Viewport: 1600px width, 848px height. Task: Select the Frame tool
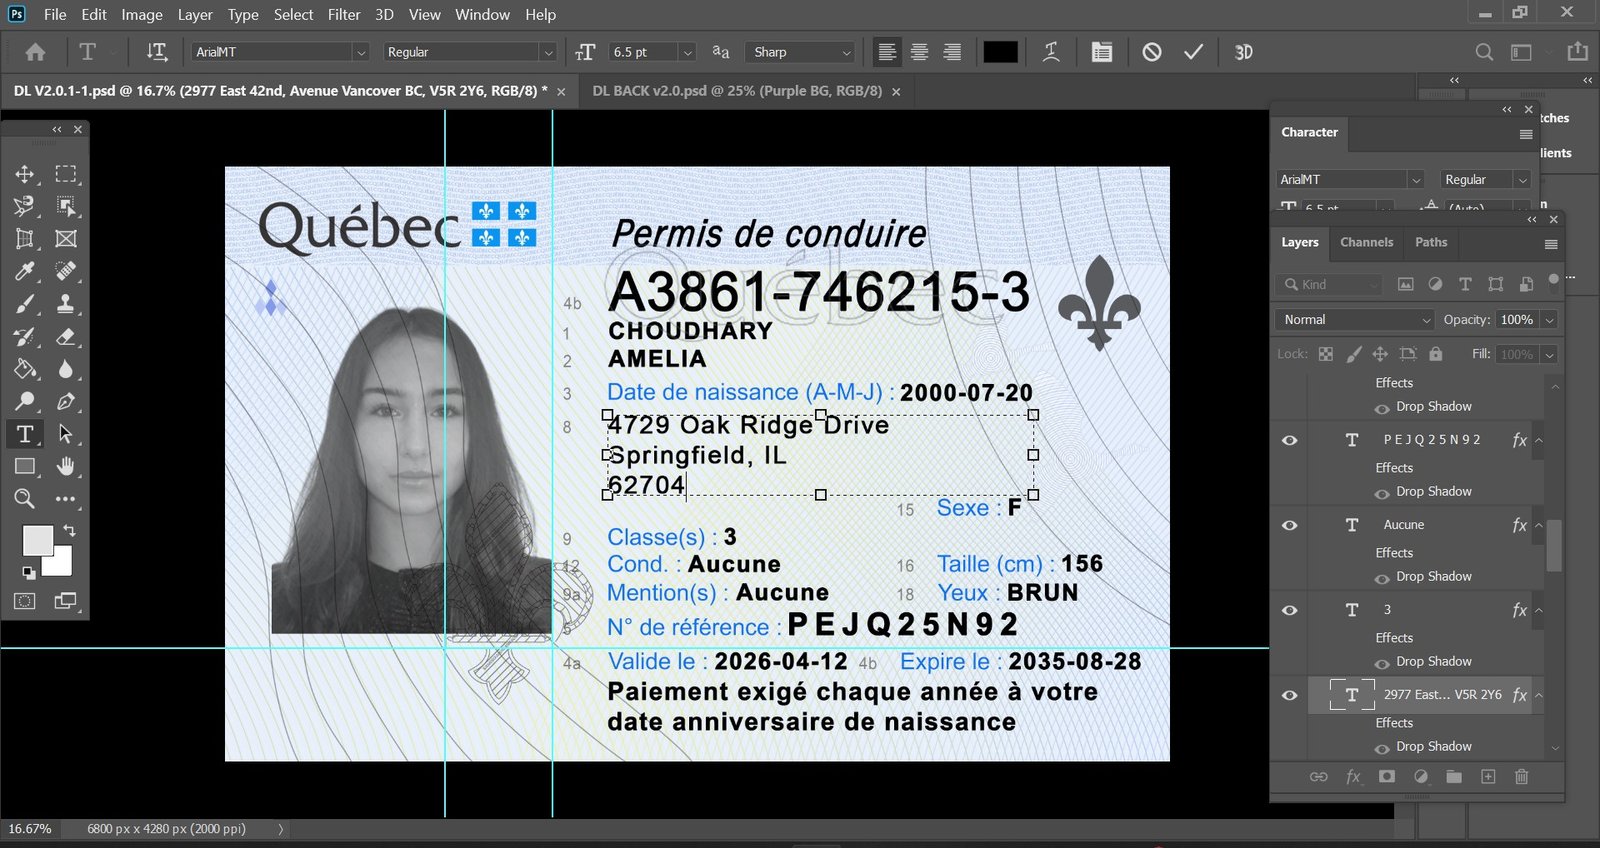click(x=66, y=239)
